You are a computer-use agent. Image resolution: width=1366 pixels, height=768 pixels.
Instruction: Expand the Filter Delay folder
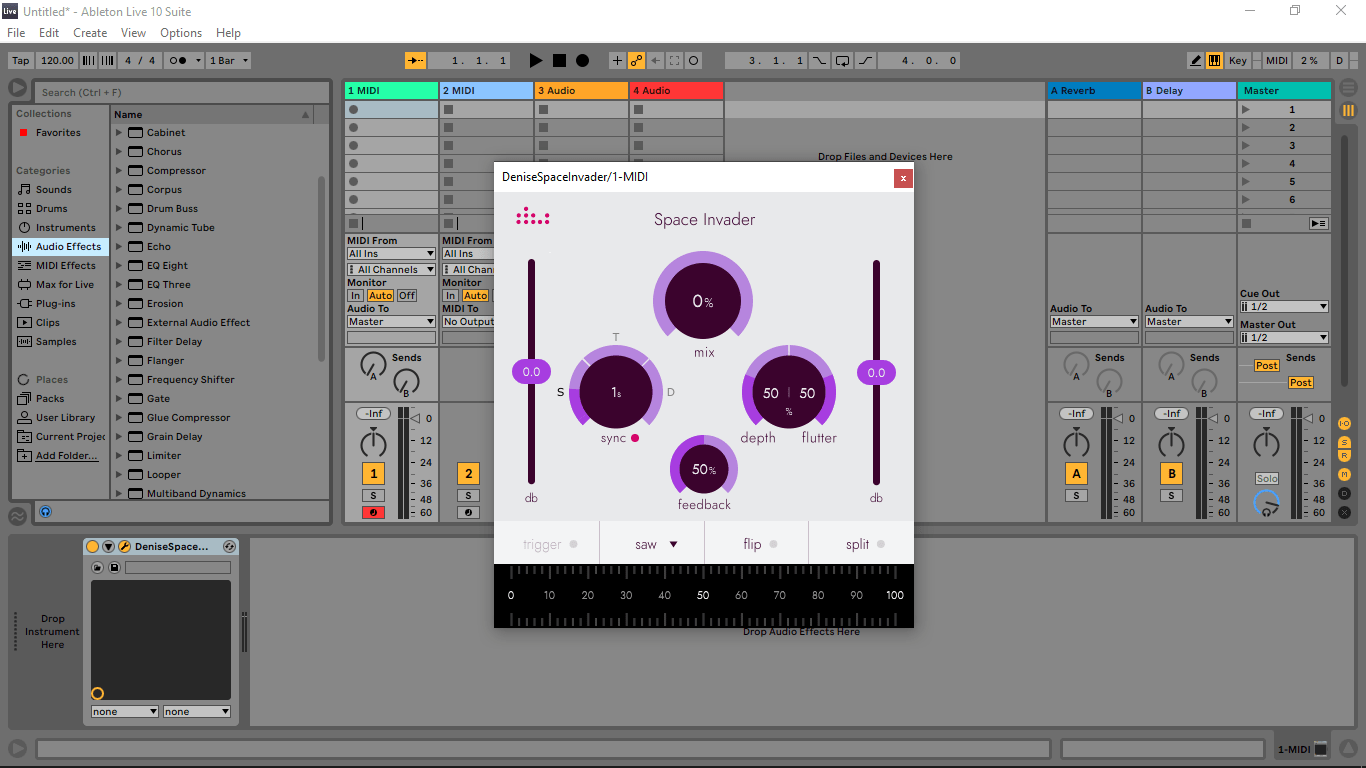pyautogui.click(x=119, y=342)
